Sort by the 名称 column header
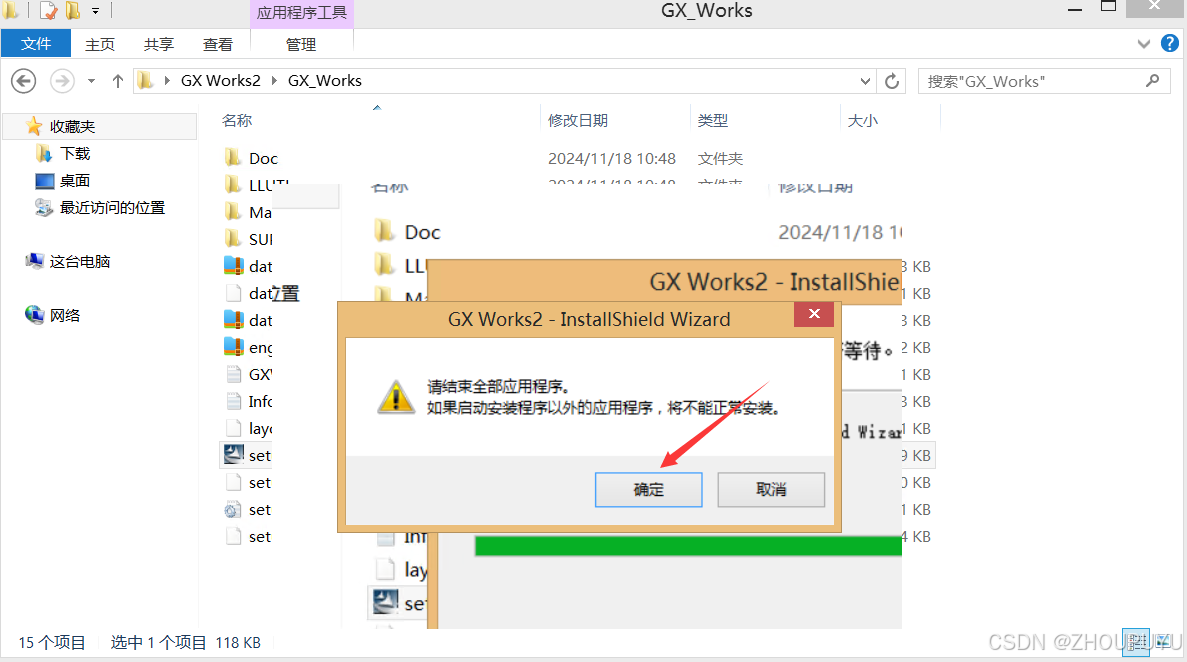 click(236, 120)
